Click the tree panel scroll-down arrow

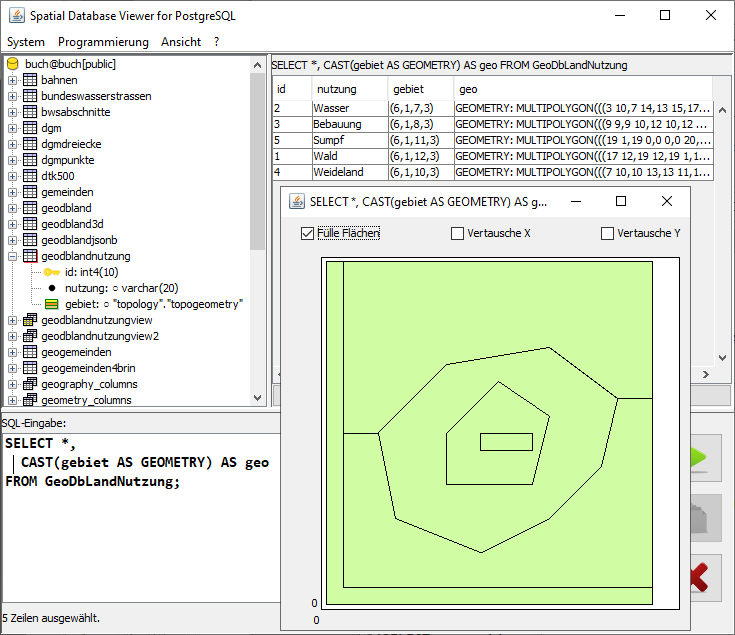click(257, 398)
